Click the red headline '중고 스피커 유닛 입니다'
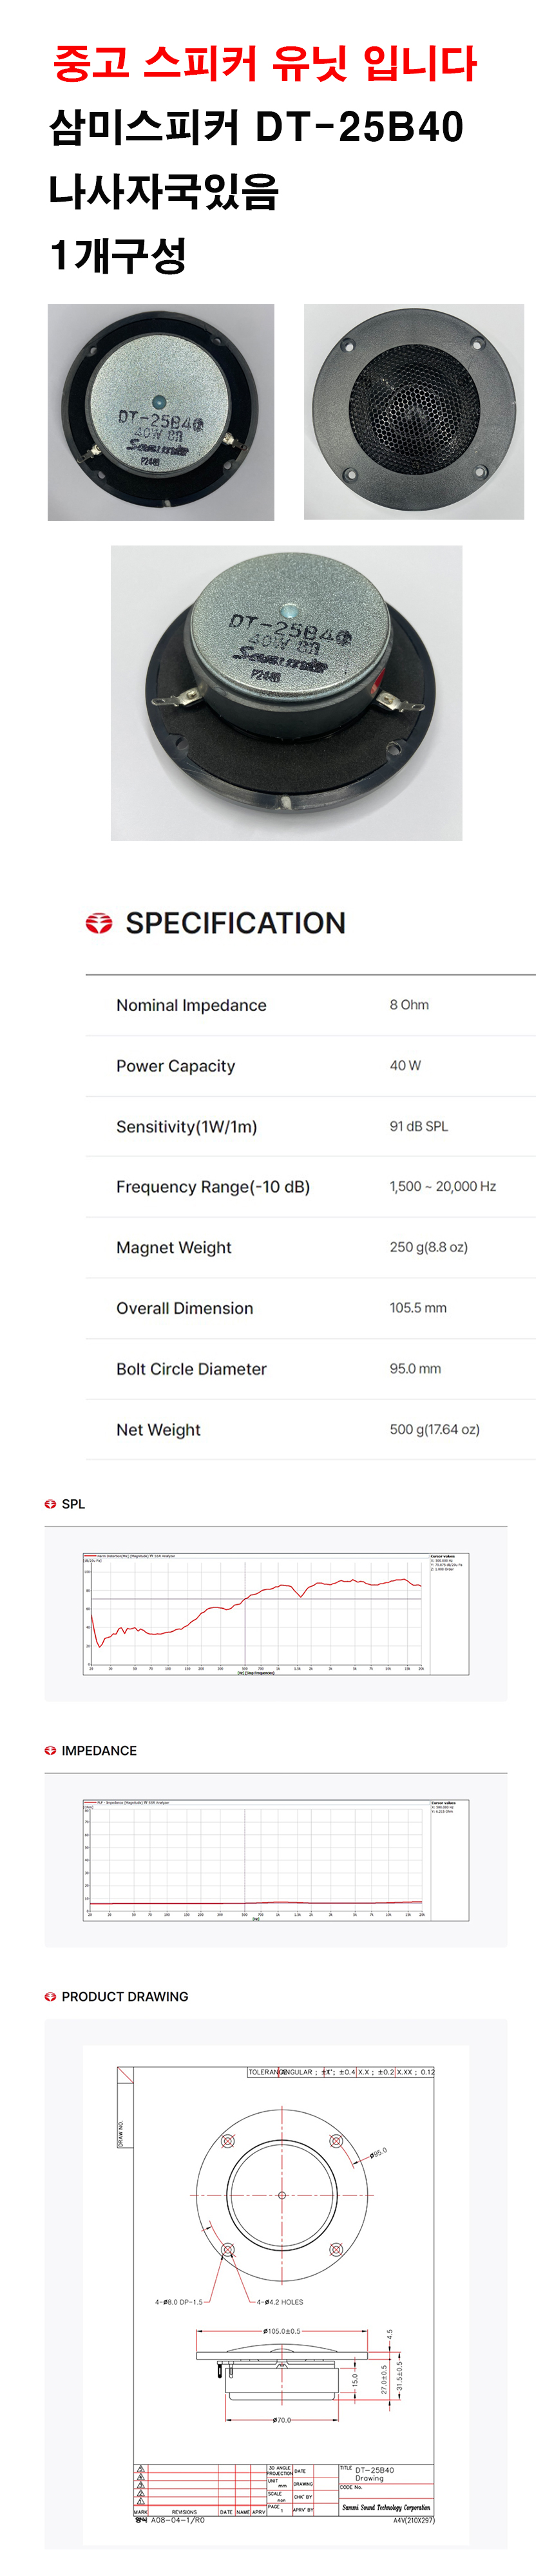The image size is (554, 2576). tap(265, 64)
